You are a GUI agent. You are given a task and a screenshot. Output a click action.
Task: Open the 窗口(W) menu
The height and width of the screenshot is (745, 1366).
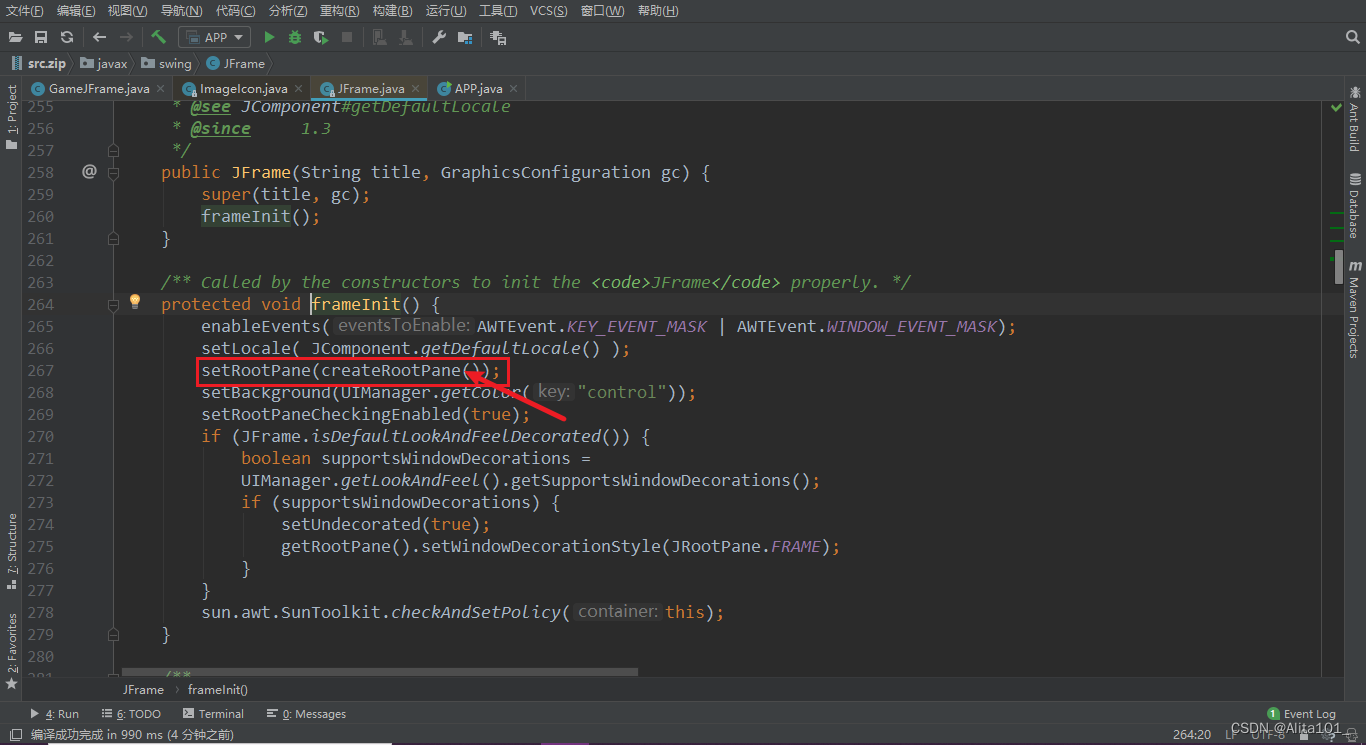coord(603,10)
